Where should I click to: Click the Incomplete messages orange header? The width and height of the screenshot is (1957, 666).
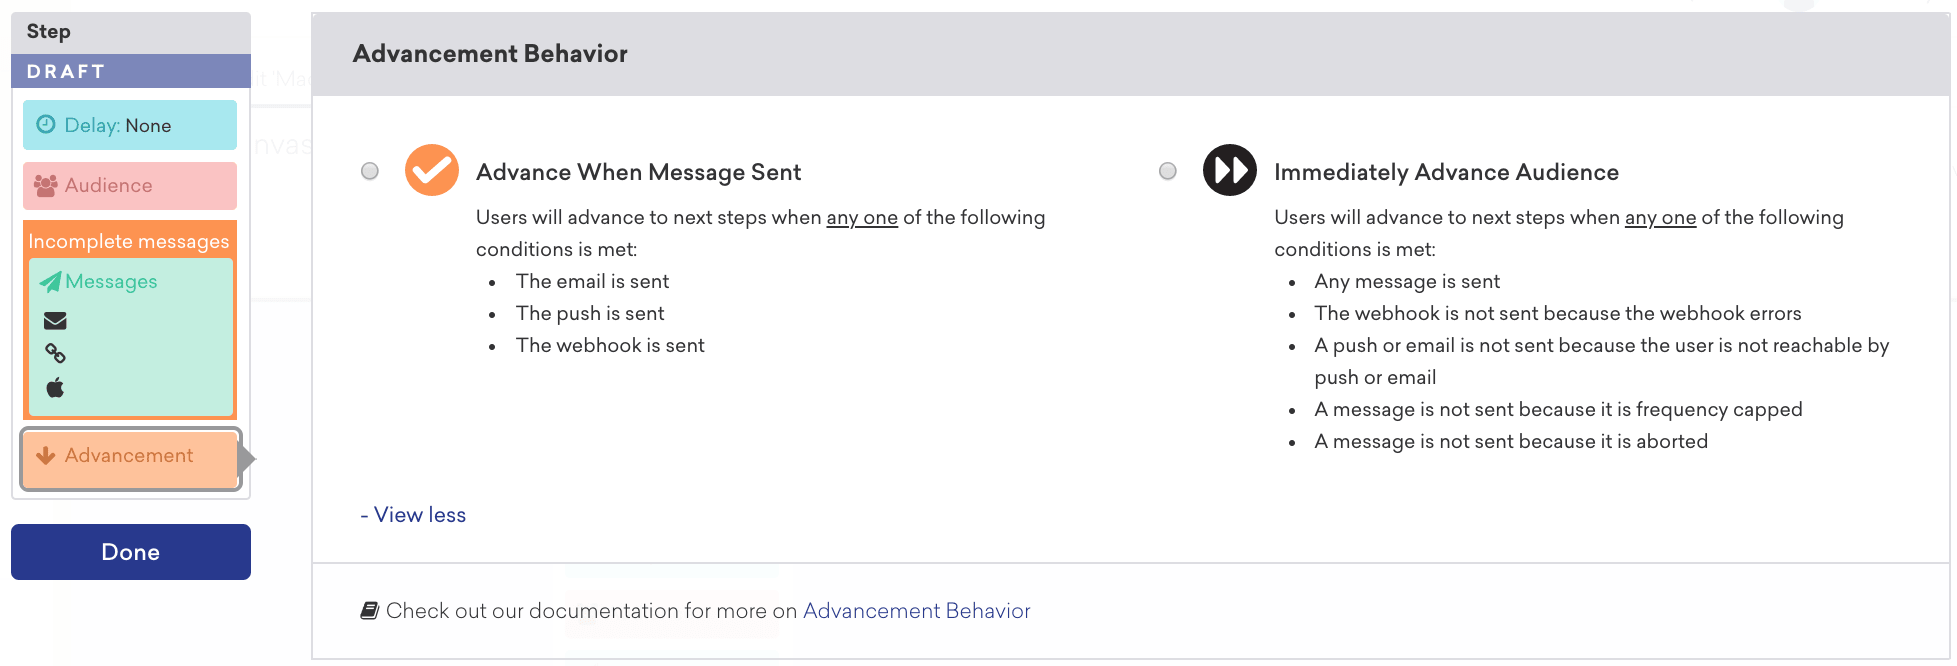click(x=129, y=241)
